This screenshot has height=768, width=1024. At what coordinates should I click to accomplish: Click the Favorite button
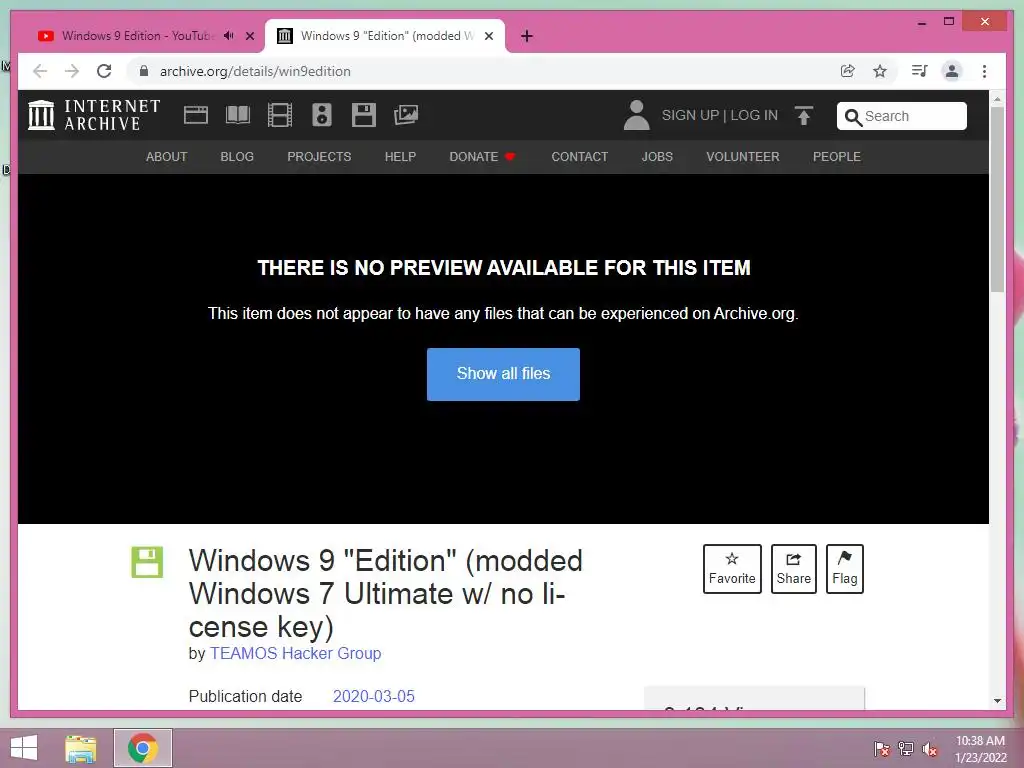732,569
